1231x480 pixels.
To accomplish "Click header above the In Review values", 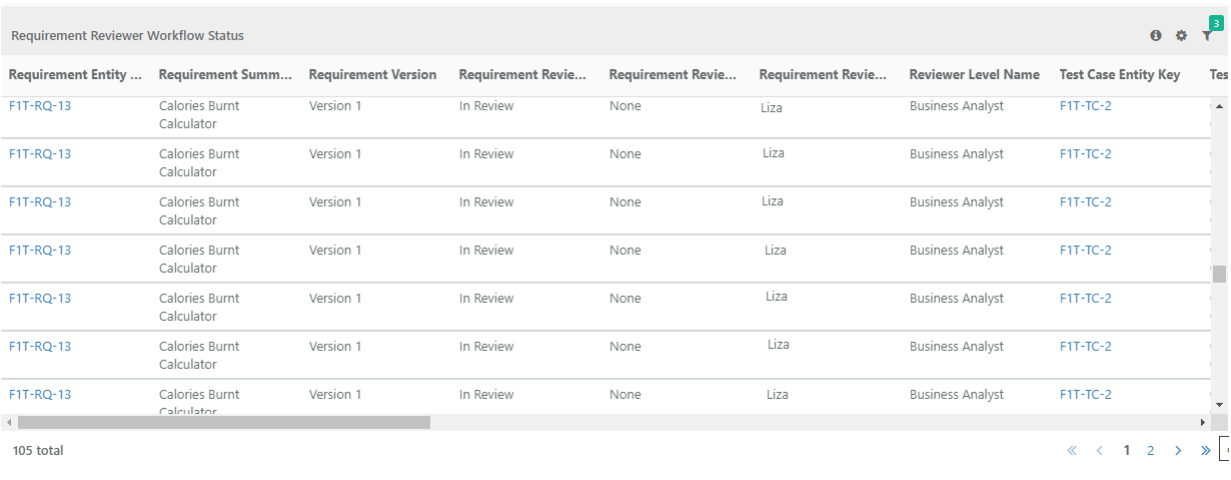I will click(525, 75).
